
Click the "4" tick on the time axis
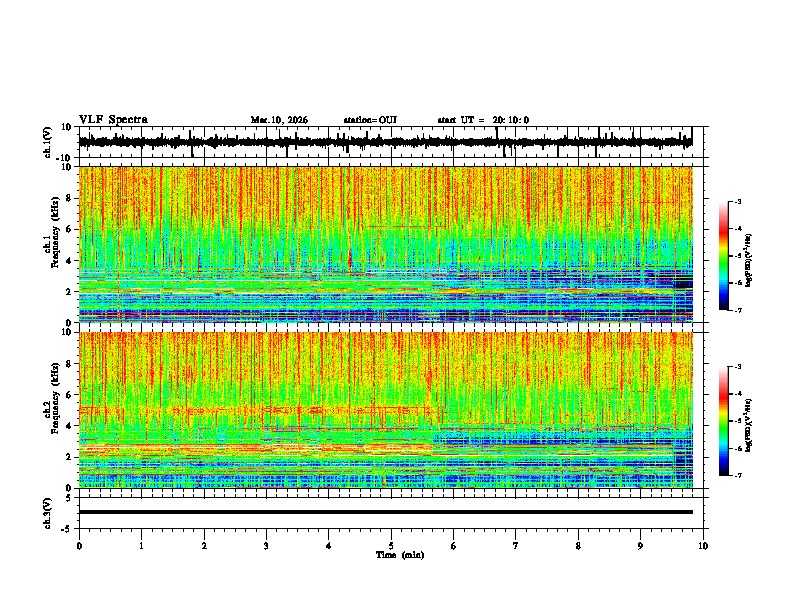[x=329, y=546]
